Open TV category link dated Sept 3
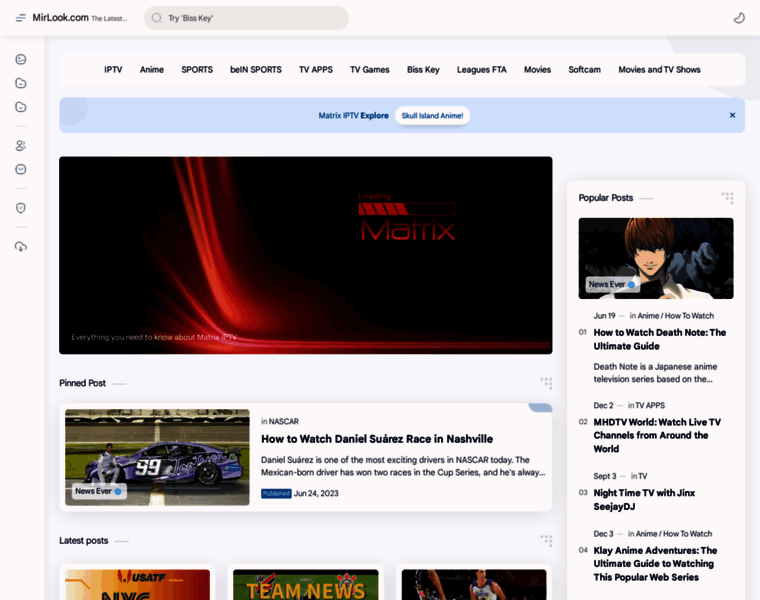 (x=643, y=476)
